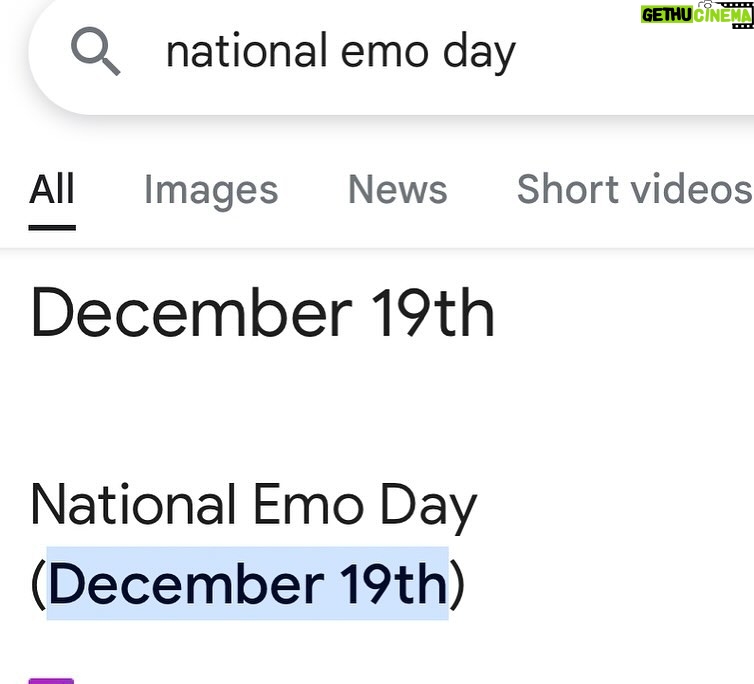Click the Gethu Cinema watermark logo
Viewport: 754px width, 684px height.
coord(695,15)
